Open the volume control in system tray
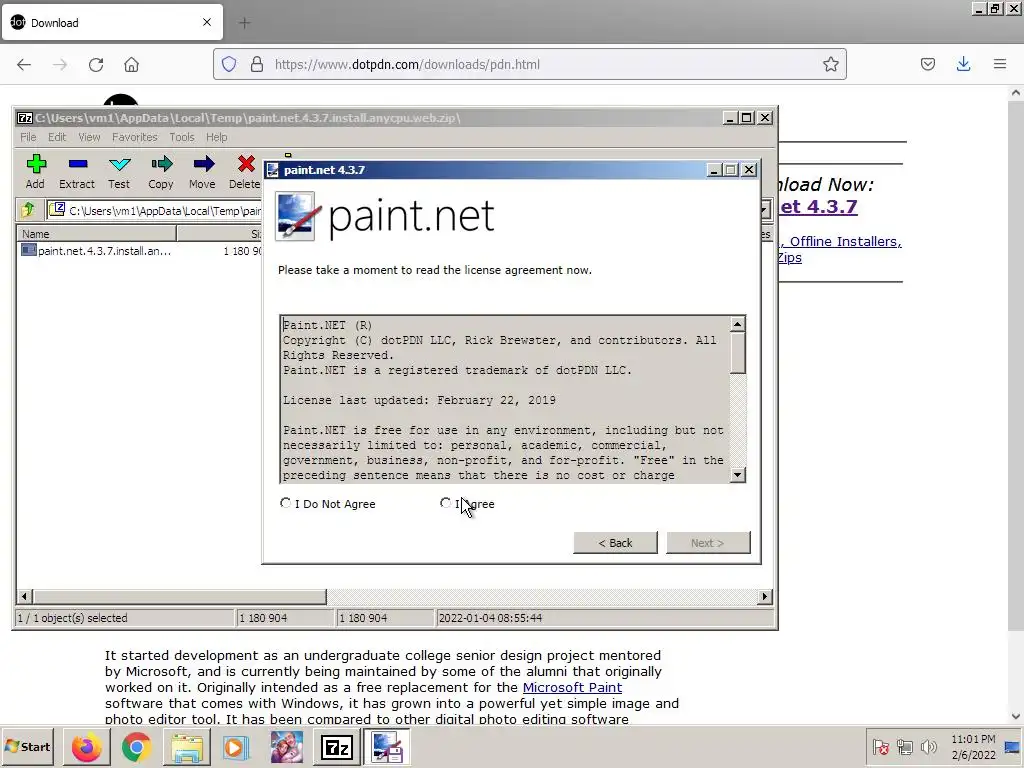This screenshot has width=1024, height=768. 929,746
